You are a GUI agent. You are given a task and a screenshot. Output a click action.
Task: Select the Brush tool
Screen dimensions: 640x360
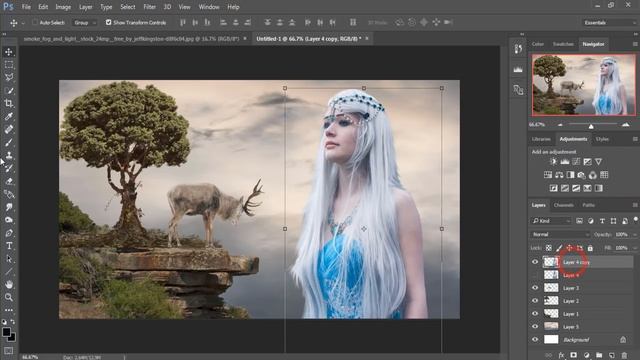(x=9, y=142)
